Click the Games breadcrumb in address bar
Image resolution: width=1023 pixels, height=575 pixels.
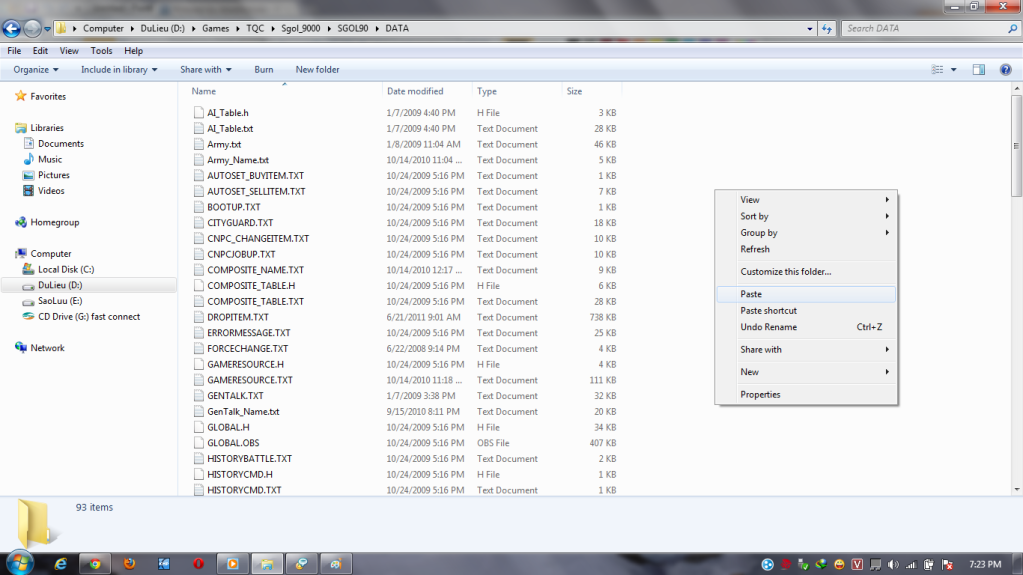pyautogui.click(x=215, y=29)
